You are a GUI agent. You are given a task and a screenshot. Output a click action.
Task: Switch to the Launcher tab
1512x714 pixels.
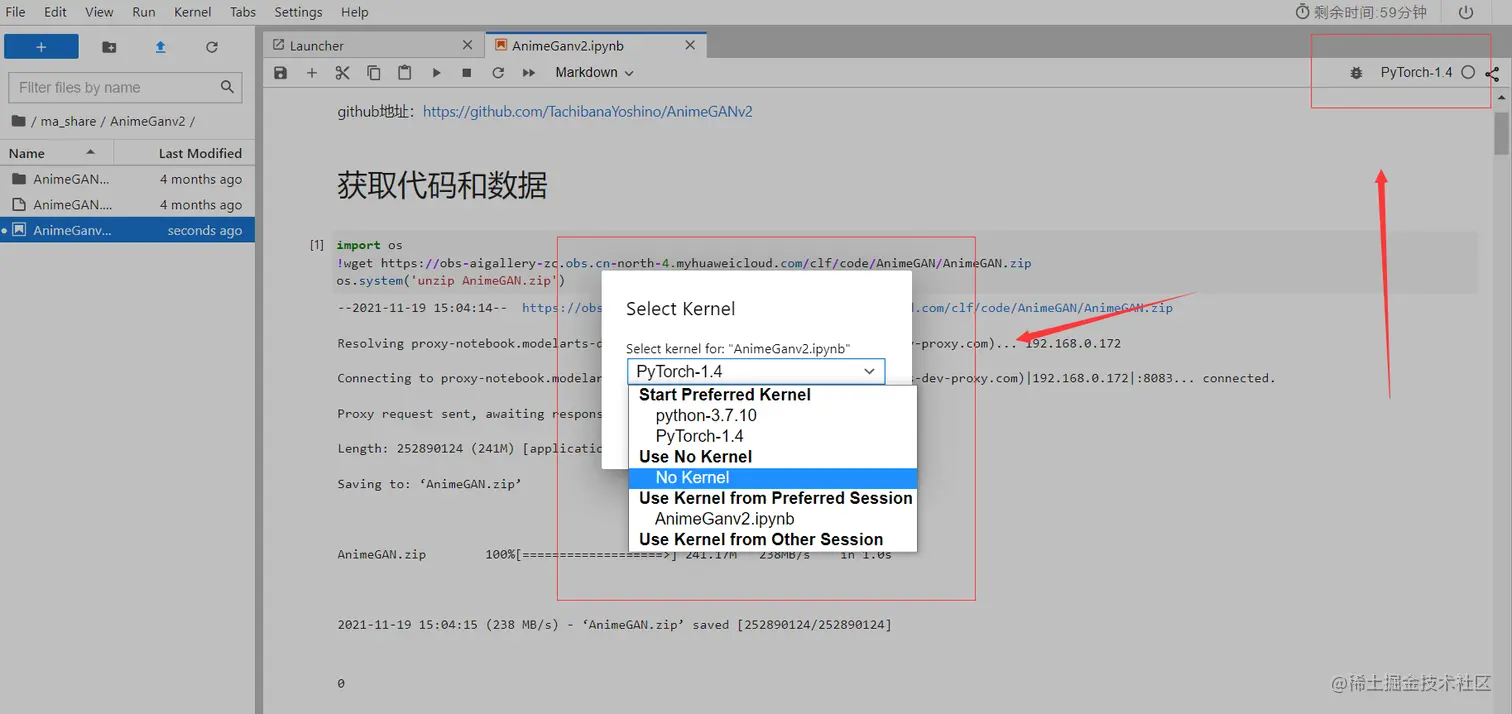(x=373, y=45)
